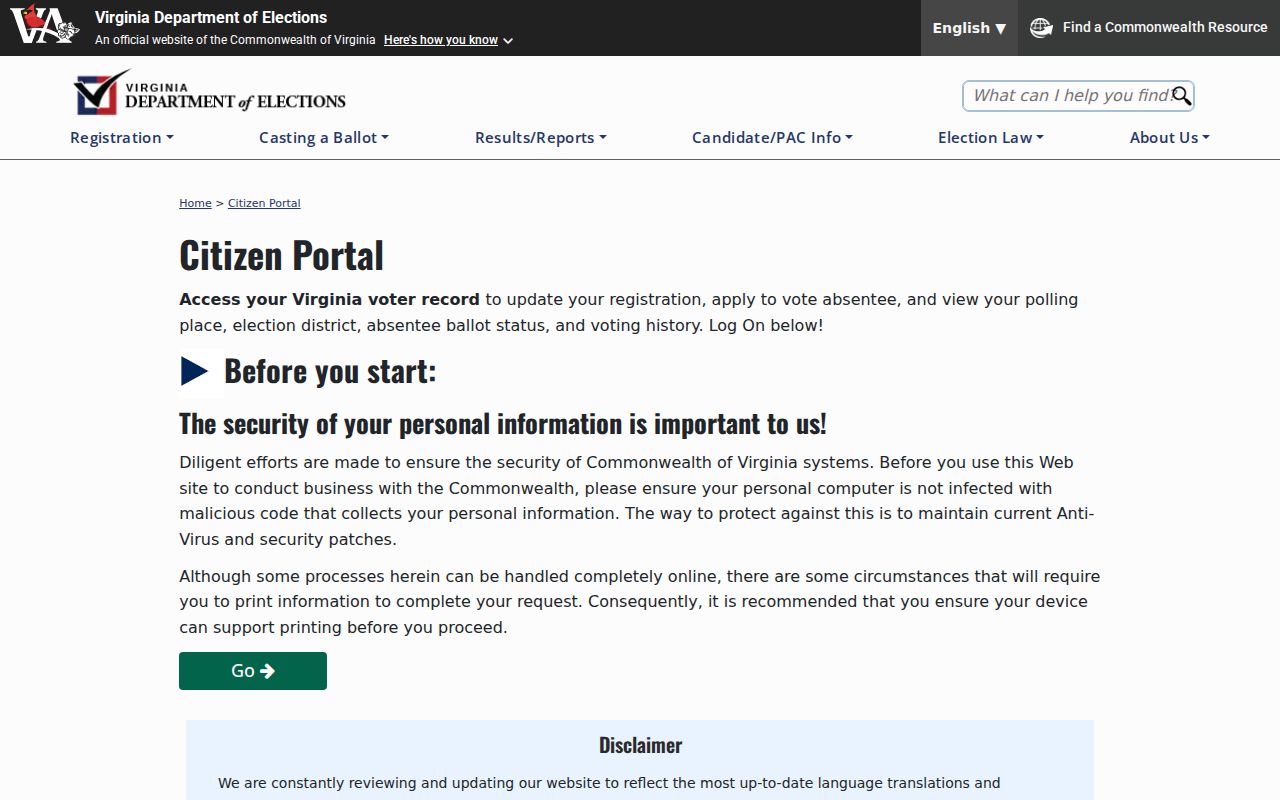
Task: Open the Election Law menu
Action: [x=990, y=138]
